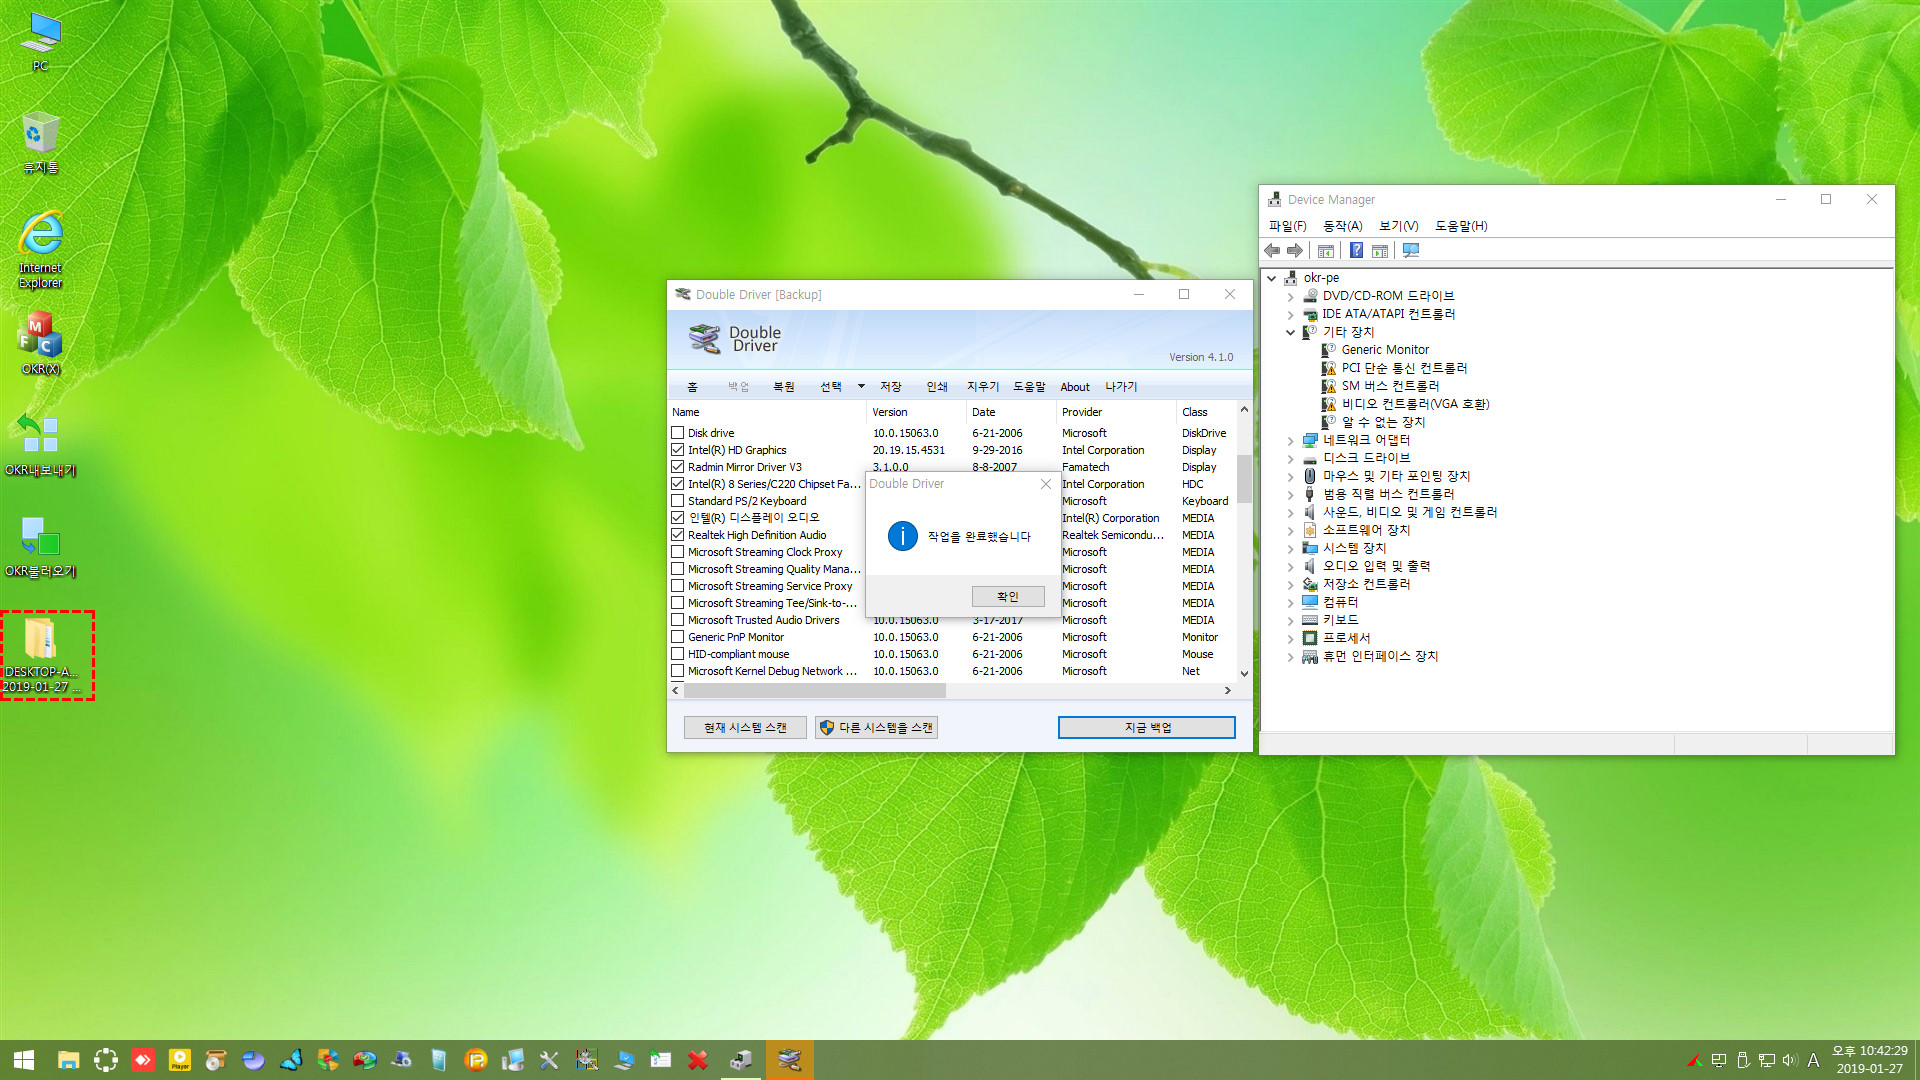Open the OKR내보내기 desktop shortcut

pyautogui.click(x=41, y=445)
